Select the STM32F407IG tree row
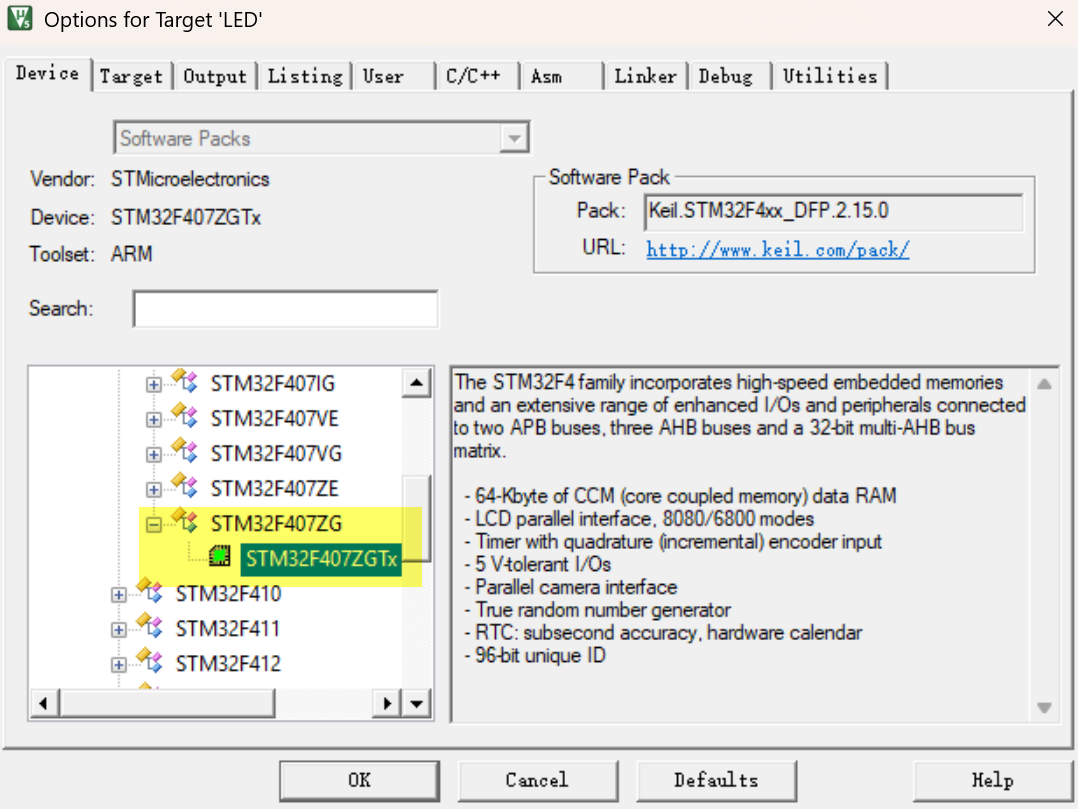Image resolution: width=1078 pixels, height=809 pixels. click(272, 384)
